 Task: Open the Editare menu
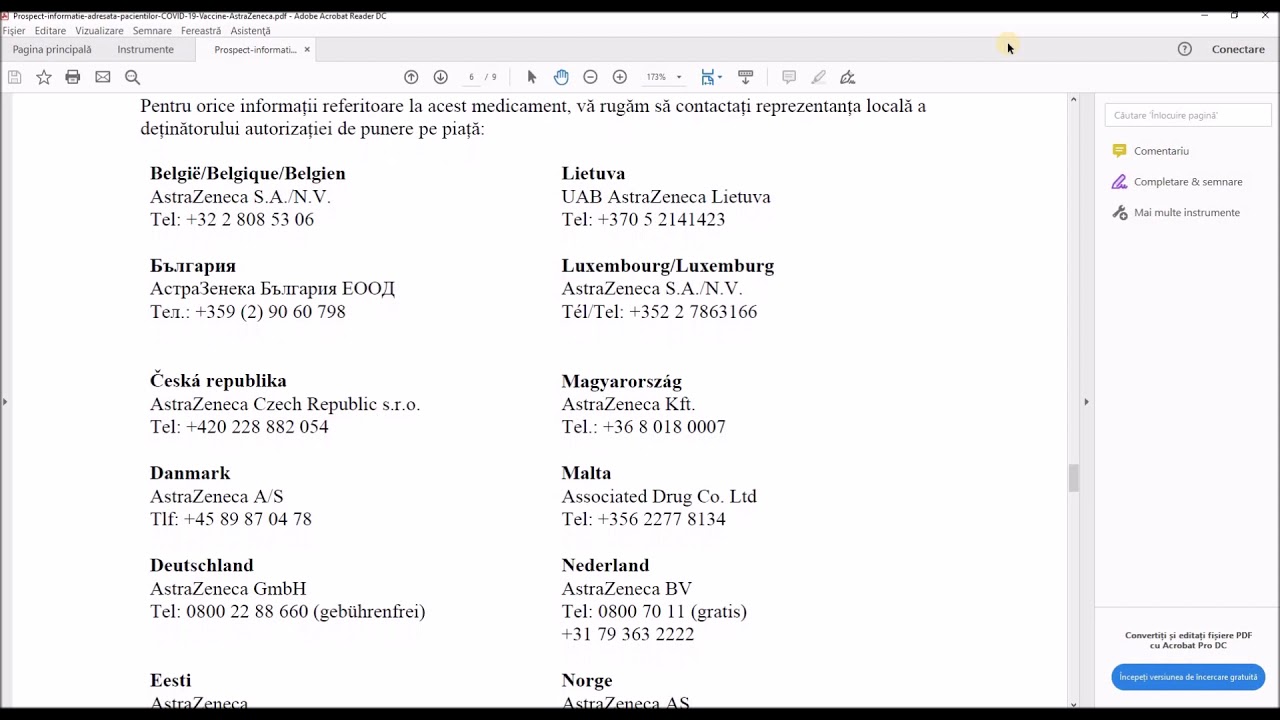click(x=50, y=31)
